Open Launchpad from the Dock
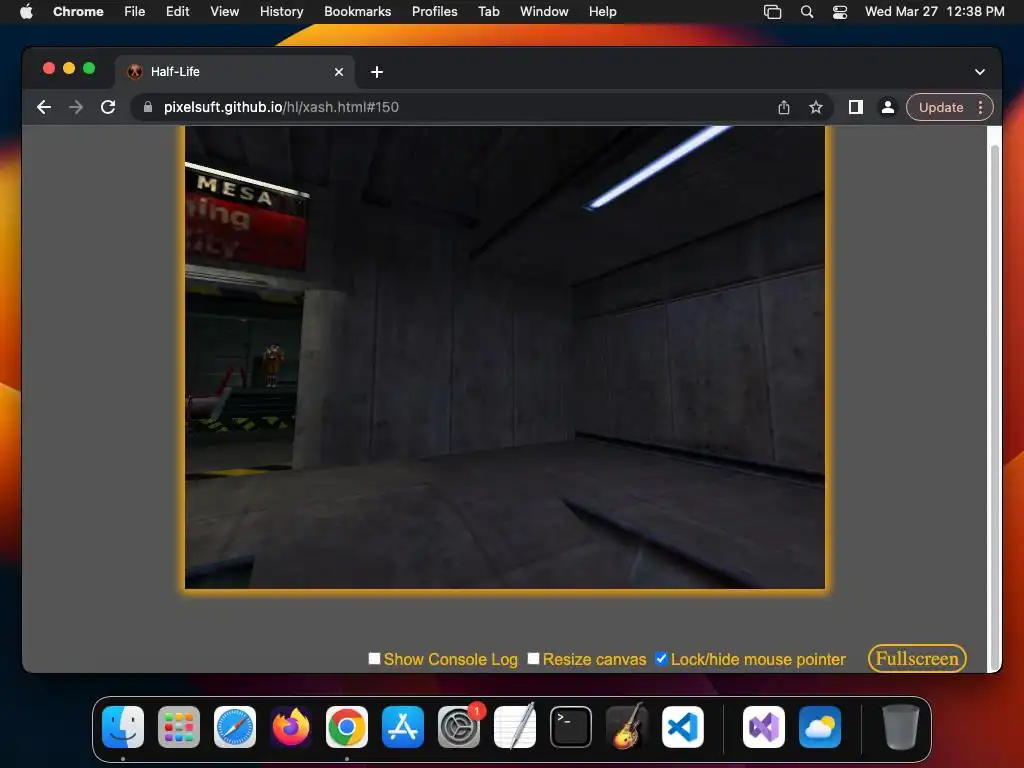The width and height of the screenshot is (1024, 768). click(179, 727)
